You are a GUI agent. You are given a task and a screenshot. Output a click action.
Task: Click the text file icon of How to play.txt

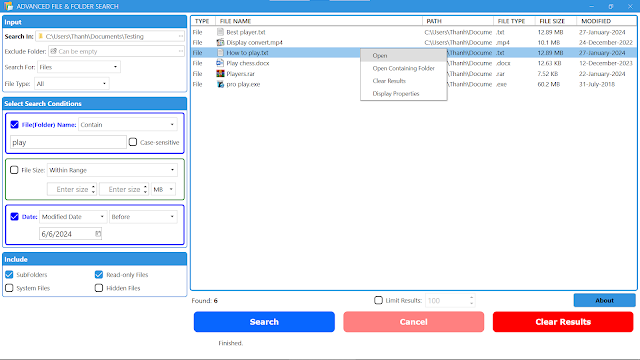point(220,53)
